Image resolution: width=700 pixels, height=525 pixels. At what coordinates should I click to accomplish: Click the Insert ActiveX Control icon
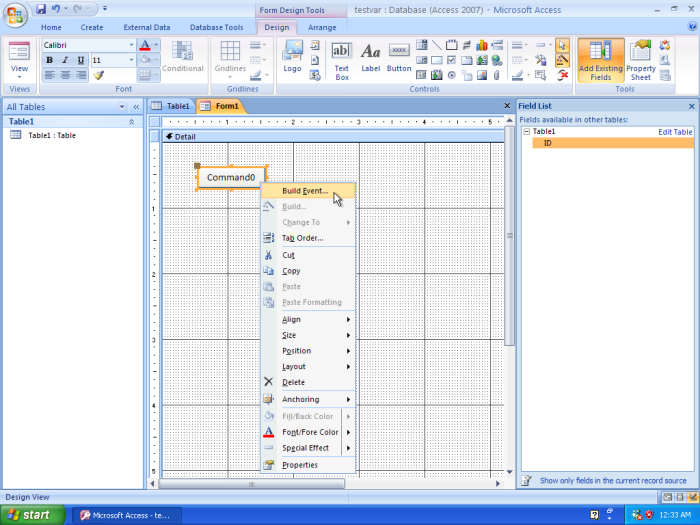[x=562, y=75]
